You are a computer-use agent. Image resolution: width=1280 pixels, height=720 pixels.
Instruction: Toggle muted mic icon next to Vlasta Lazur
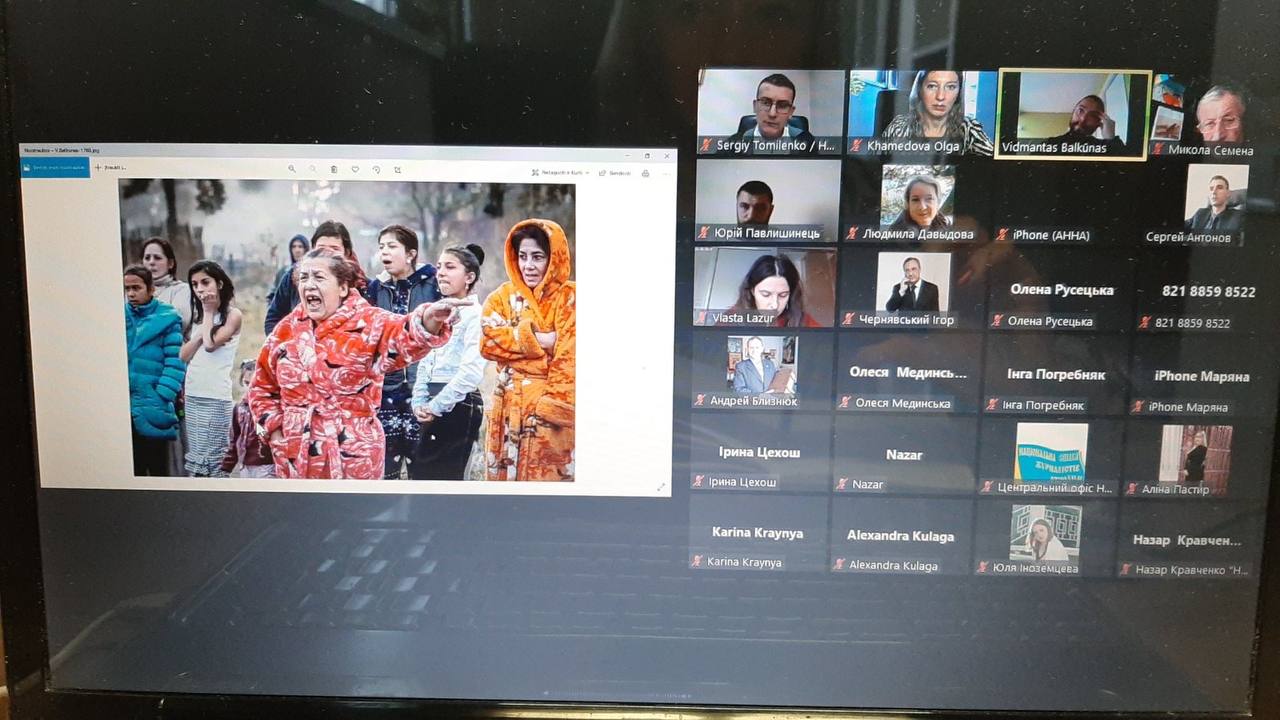point(703,319)
